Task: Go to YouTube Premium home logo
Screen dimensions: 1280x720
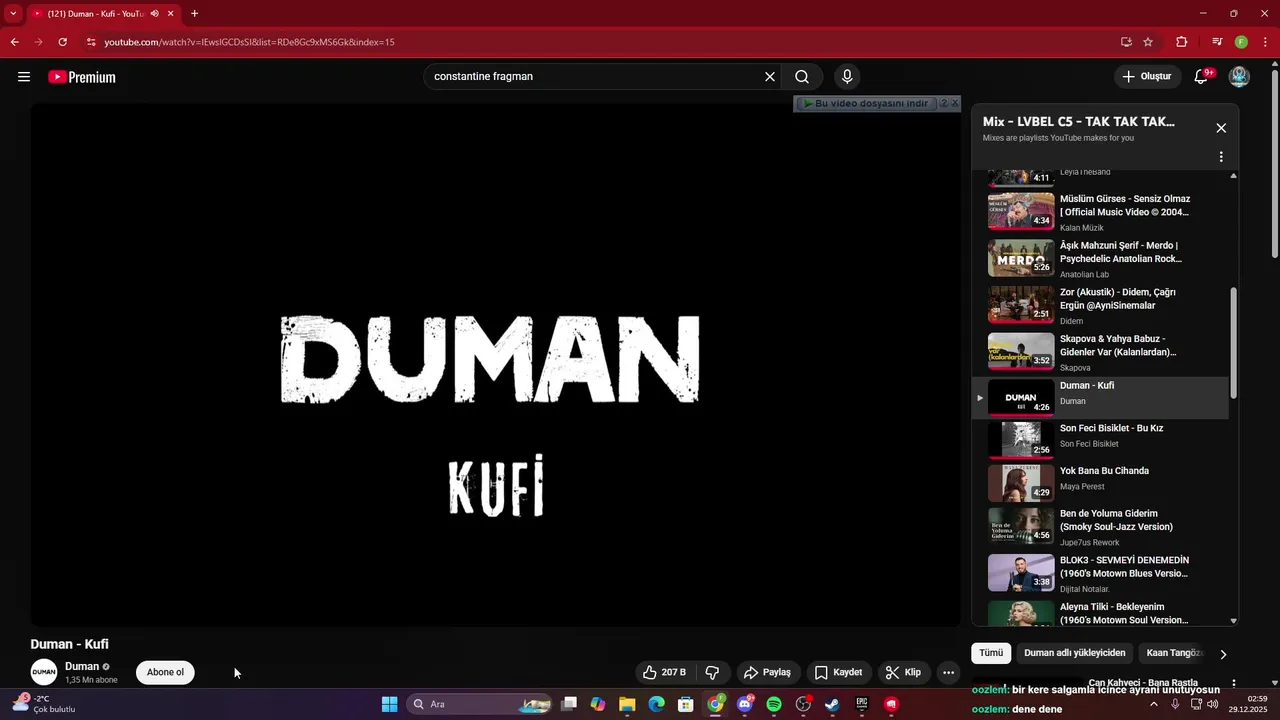Action: point(82,77)
